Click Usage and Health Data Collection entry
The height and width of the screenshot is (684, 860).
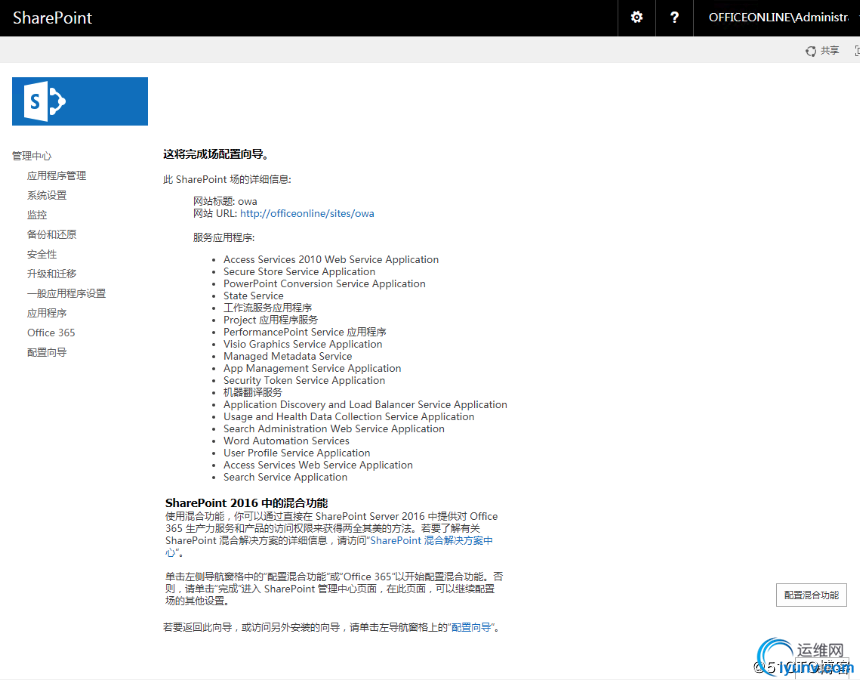point(349,416)
